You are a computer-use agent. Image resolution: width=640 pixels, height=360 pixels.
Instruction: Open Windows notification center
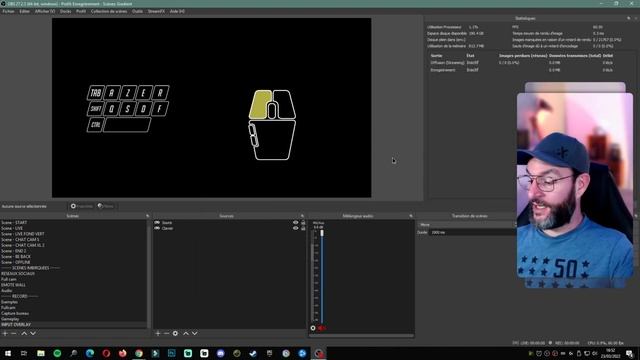click(630, 353)
